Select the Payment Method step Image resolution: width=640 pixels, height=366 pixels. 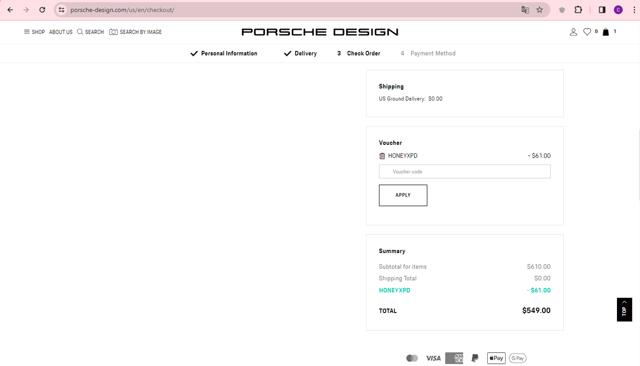(428, 53)
